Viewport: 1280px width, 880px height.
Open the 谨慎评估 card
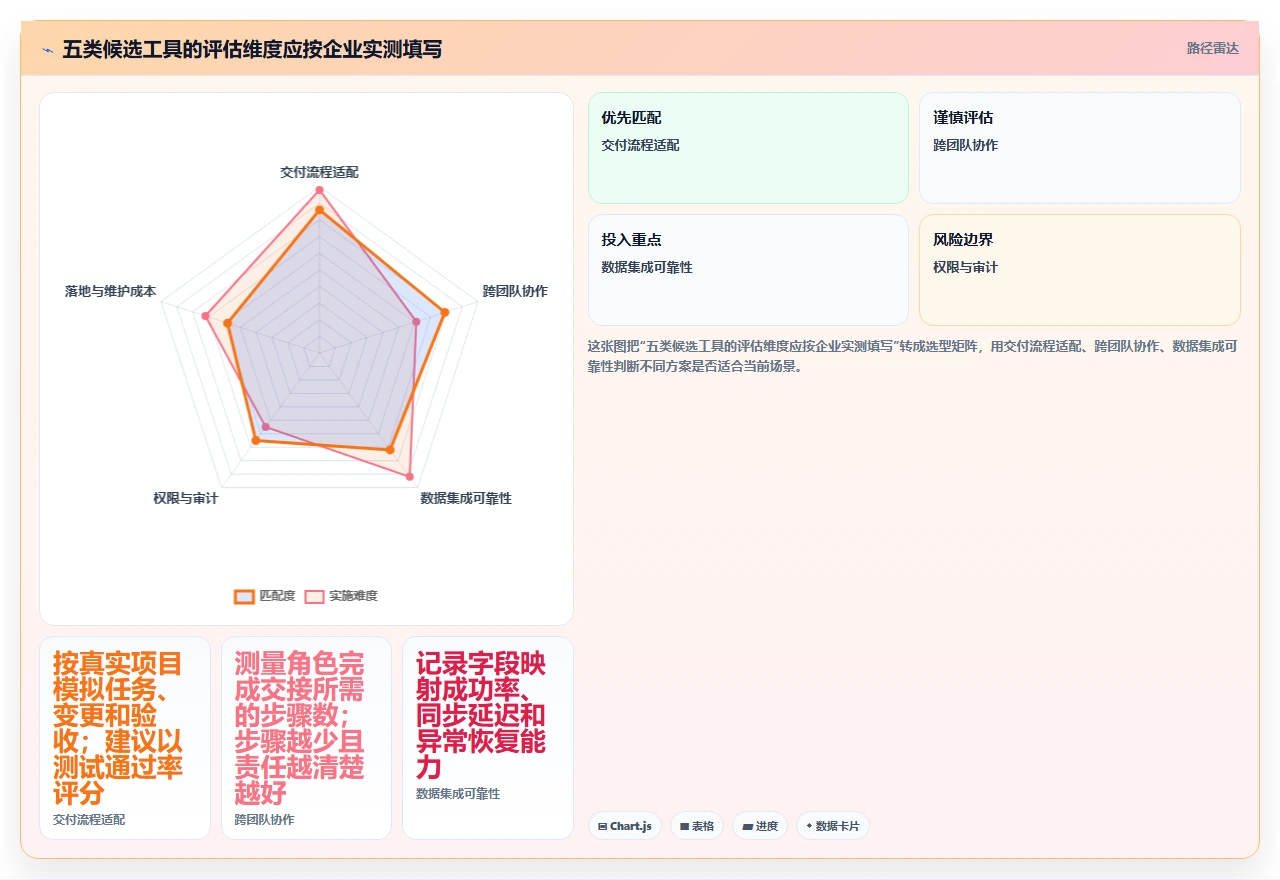click(x=1080, y=148)
